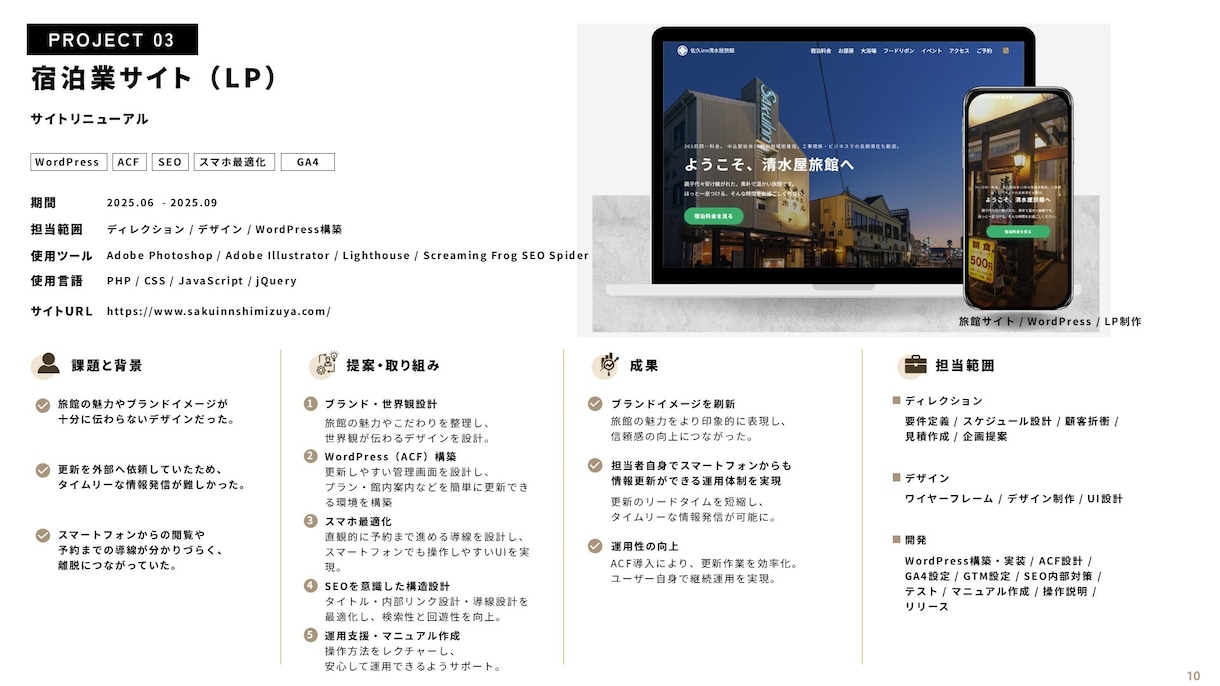Click the number 3 circle for スマホ最適化

(x=311, y=521)
